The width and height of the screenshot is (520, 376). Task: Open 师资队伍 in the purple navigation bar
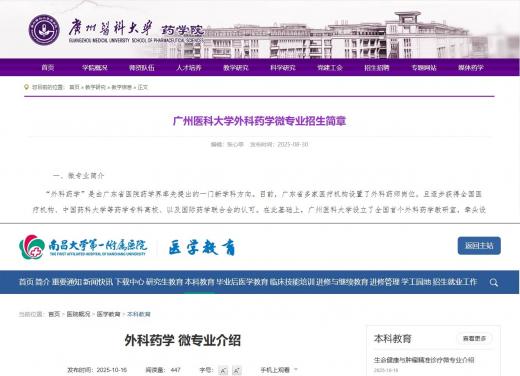click(x=142, y=68)
